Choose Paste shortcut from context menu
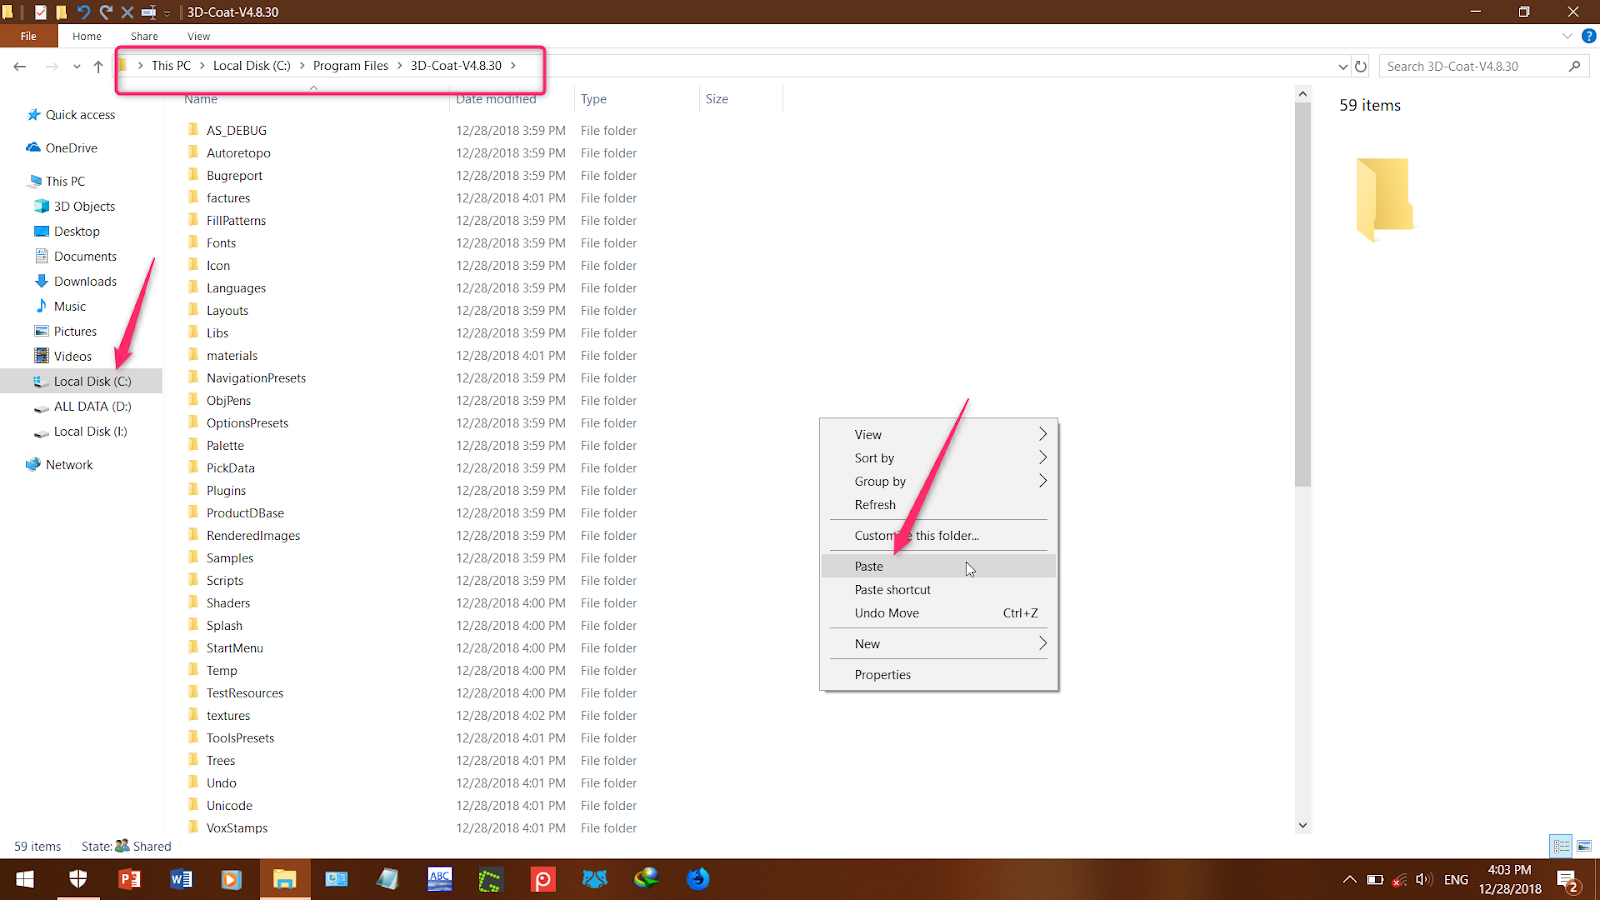Screen dimensions: 1600x900 (x=938, y=590)
